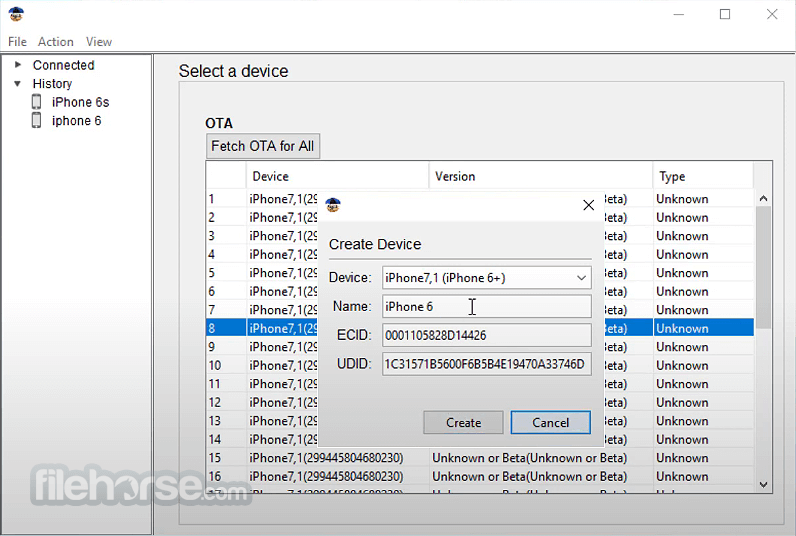Select row 12 in OTA table
This screenshot has height=536, width=796.
tap(480, 403)
